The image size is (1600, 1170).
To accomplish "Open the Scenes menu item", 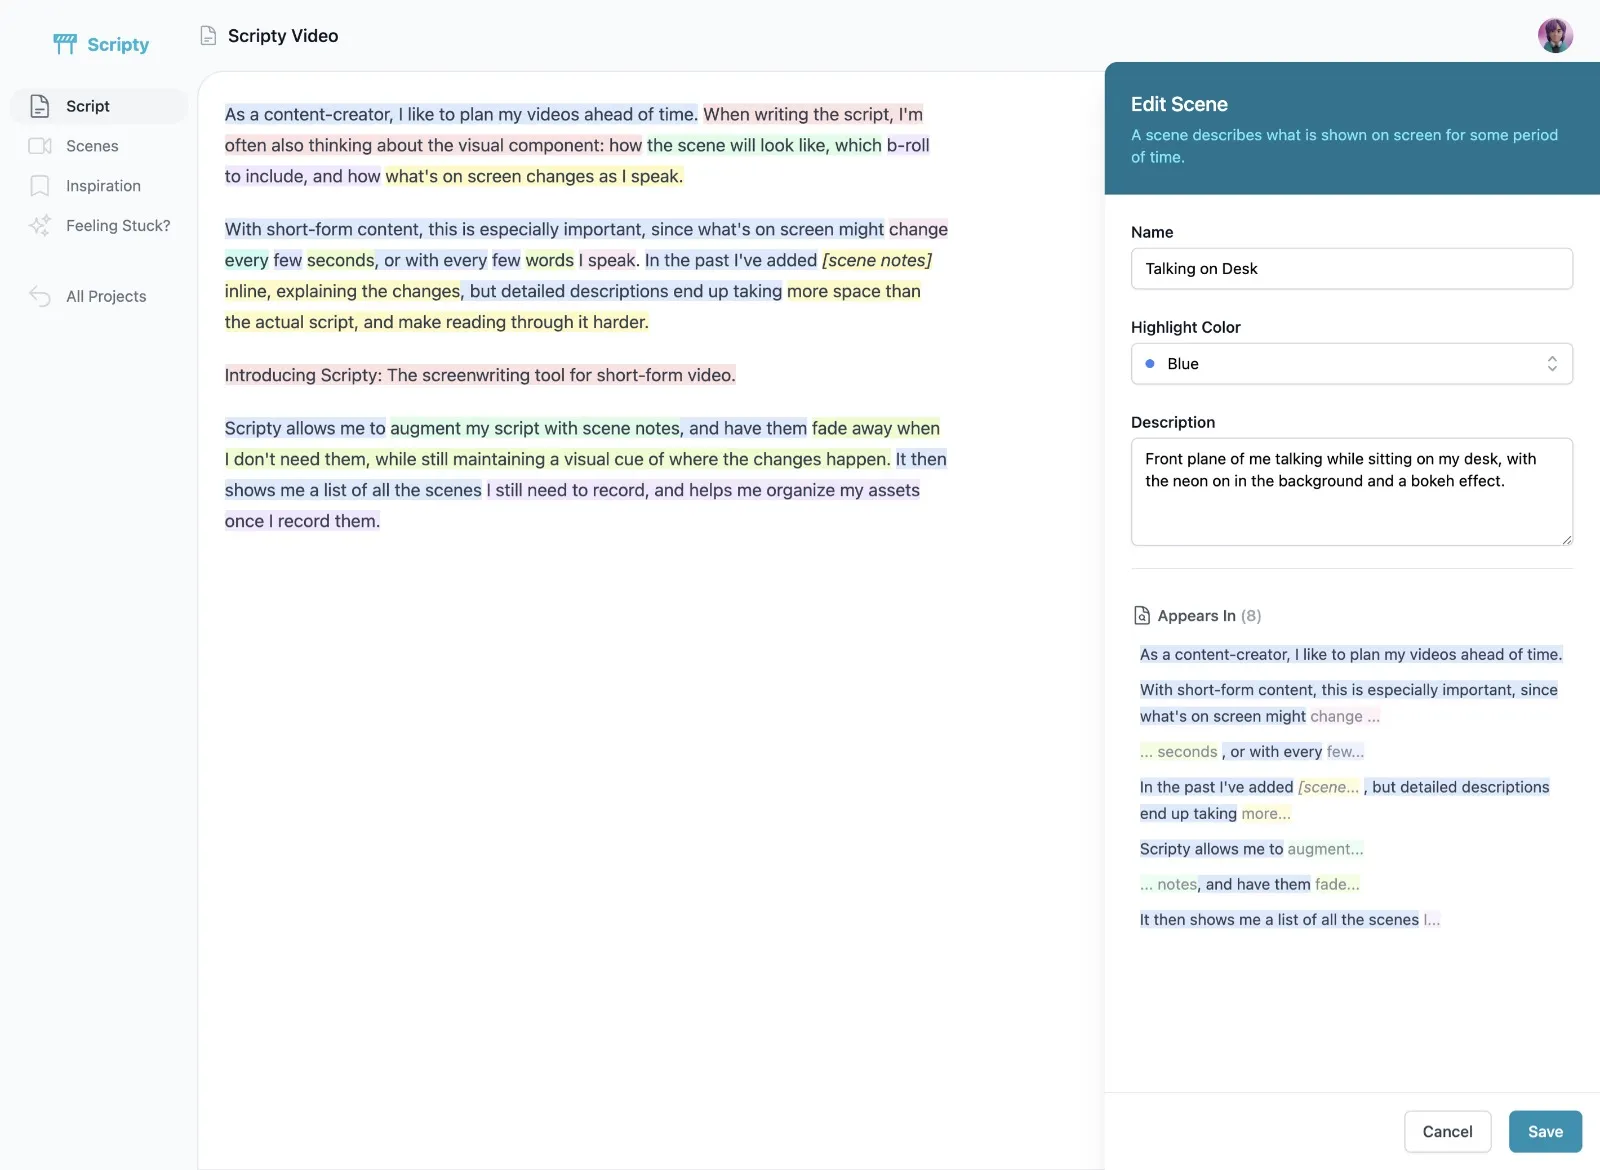I will (x=92, y=146).
